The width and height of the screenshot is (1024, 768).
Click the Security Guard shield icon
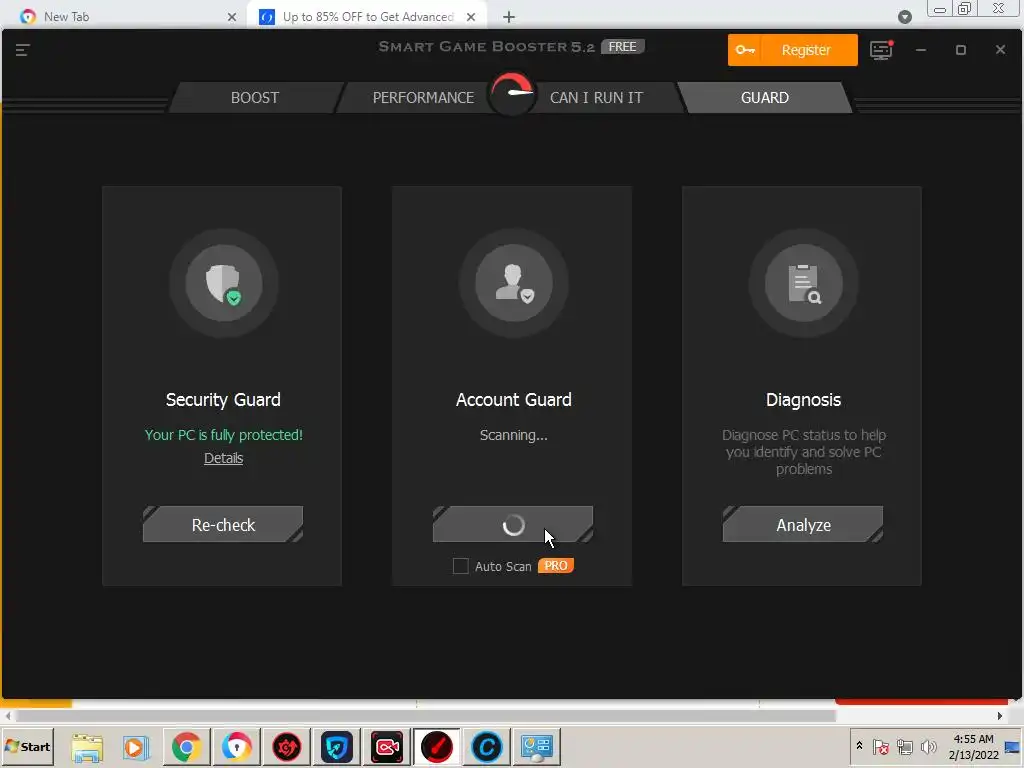(x=223, y=283)
